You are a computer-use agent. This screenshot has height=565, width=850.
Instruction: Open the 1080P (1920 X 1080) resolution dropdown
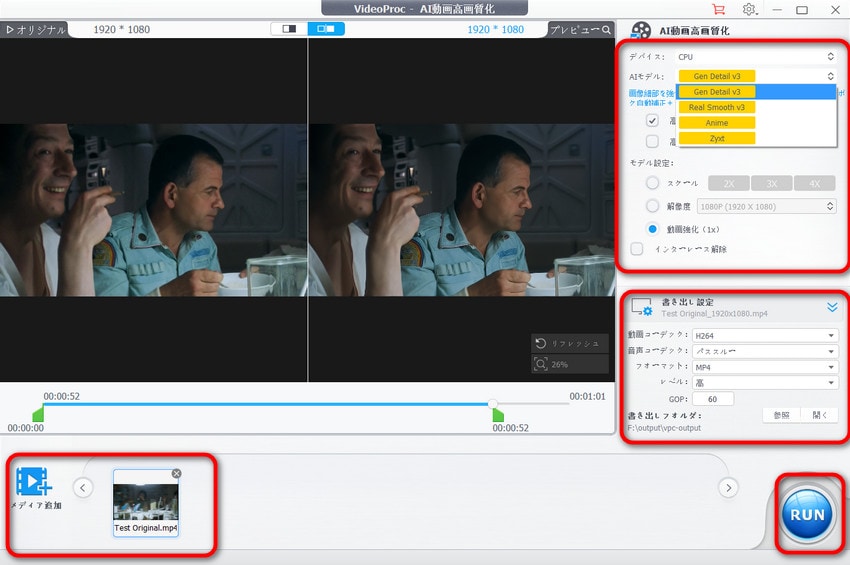pos(766,206)
